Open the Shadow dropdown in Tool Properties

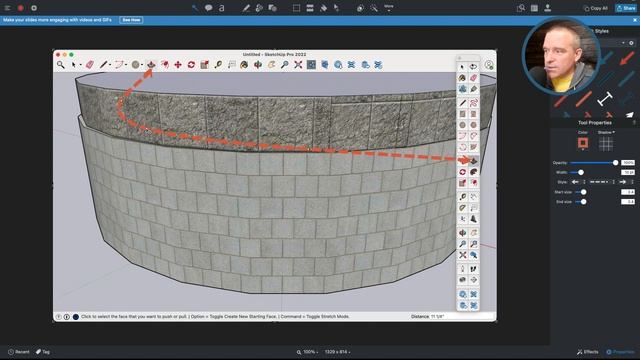point(606,132)
